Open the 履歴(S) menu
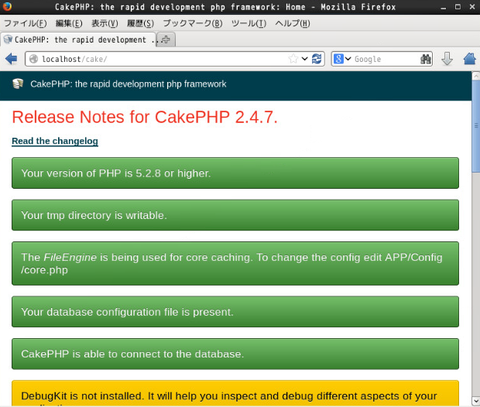The width and height of the screenshot is (480, 407). click(140, 23)
